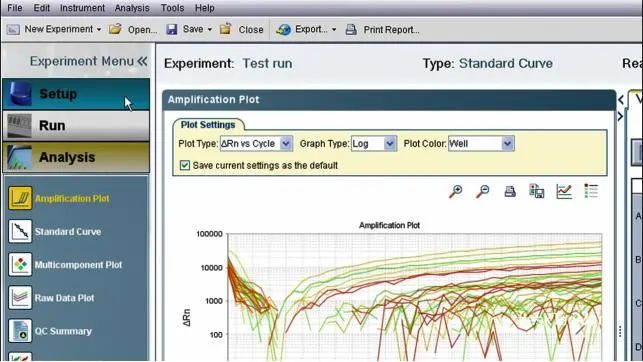This screenshot has width=643, height=362.
Task: Uncheck Save current settings as the default
Action: click(185, 165)
